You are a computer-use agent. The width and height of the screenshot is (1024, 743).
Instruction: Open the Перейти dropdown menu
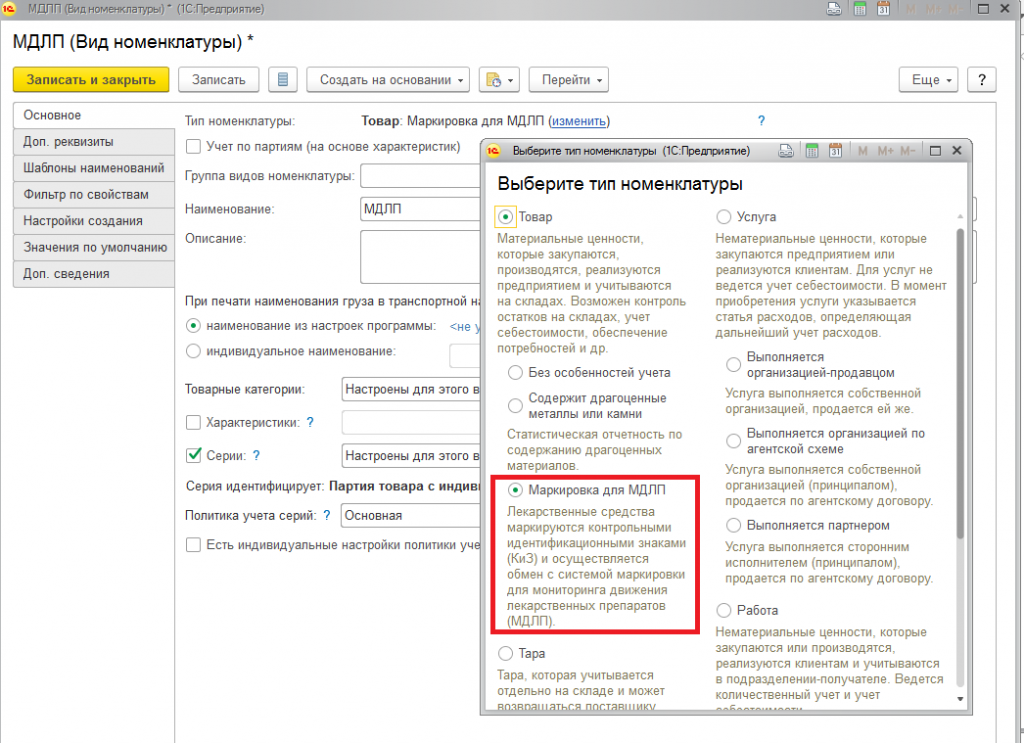(x=569, y=80)
